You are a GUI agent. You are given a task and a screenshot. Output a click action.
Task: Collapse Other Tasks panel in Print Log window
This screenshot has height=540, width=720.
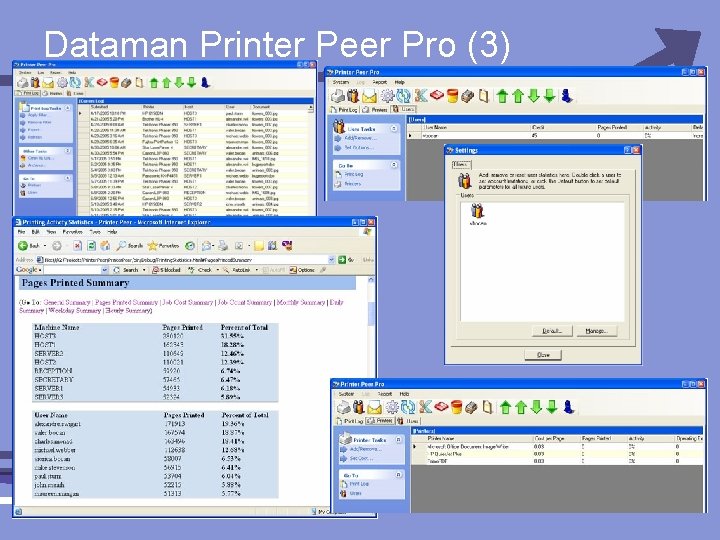(x=68, y=151)
